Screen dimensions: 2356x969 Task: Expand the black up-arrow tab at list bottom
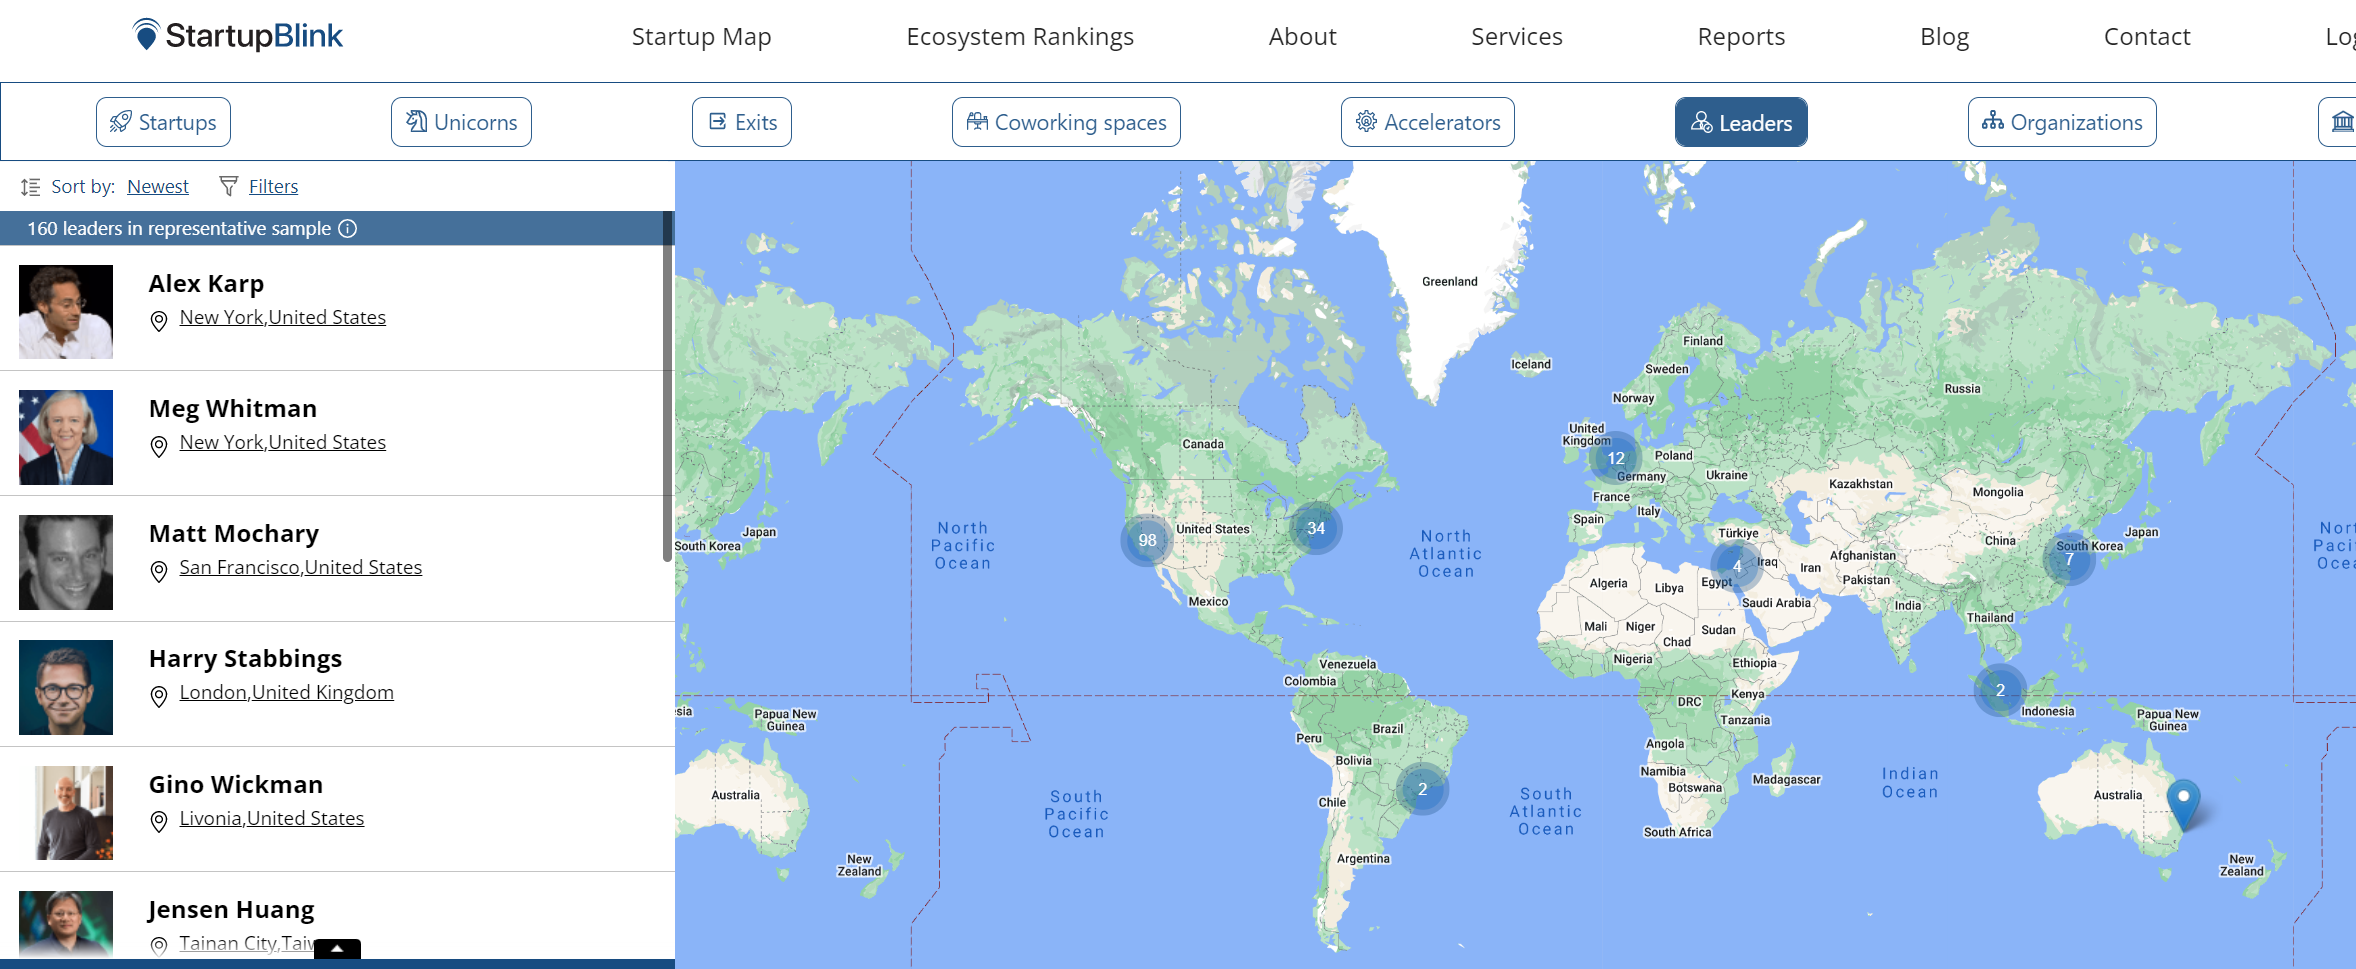point(337,949)
